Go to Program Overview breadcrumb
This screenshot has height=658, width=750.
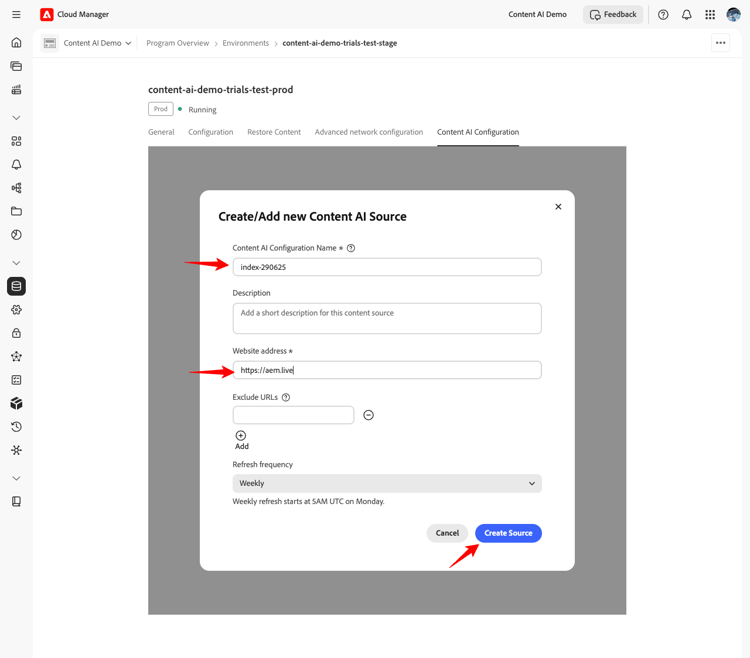(x=177, y=43)
